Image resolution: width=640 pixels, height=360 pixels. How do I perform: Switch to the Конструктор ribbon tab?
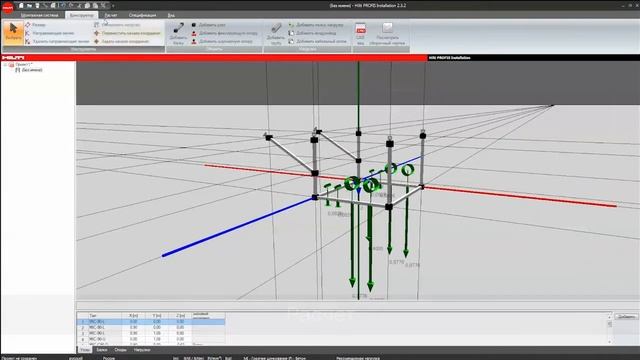point(82,15)
